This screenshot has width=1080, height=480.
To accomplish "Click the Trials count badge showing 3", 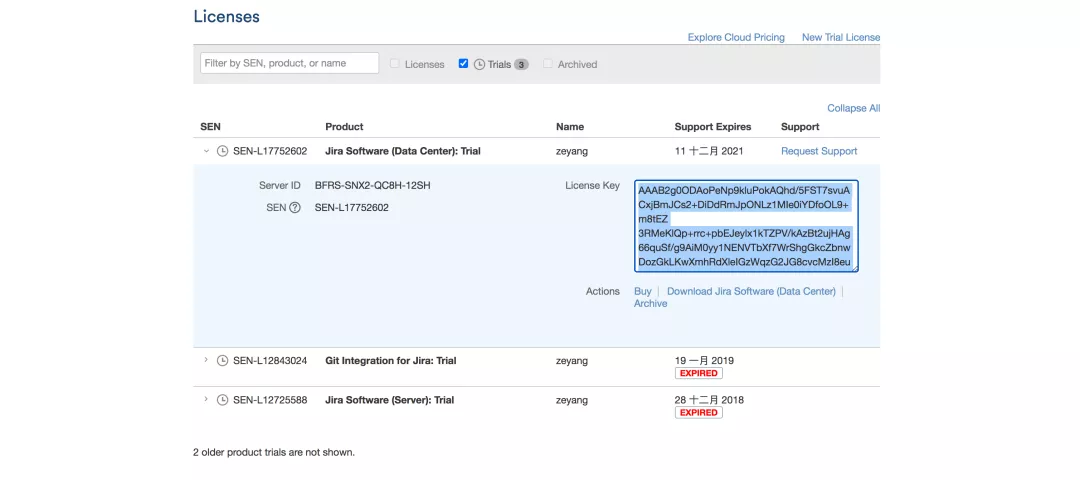I will click(x=521, y=65).
